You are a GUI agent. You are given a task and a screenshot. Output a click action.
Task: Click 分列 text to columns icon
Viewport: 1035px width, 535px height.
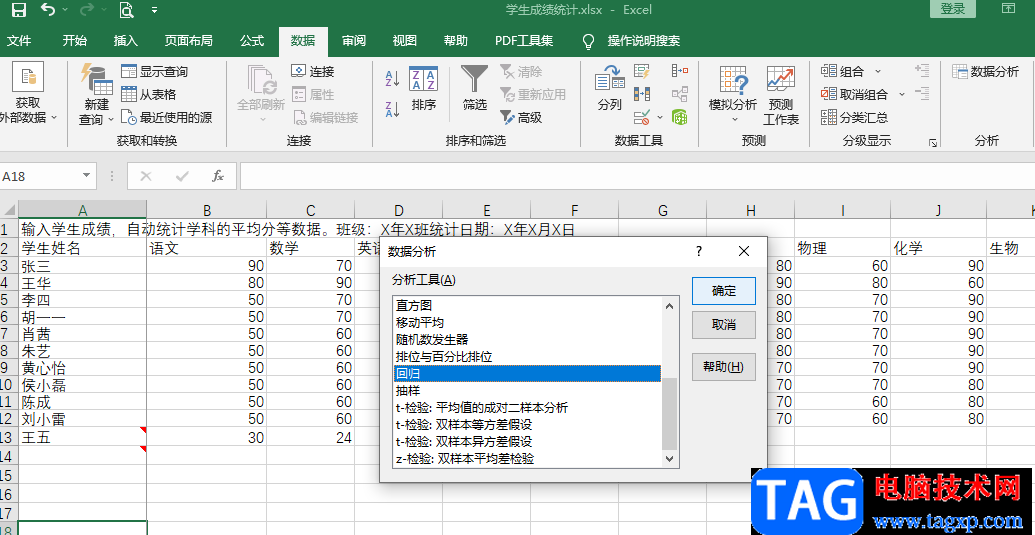(610, 79)
